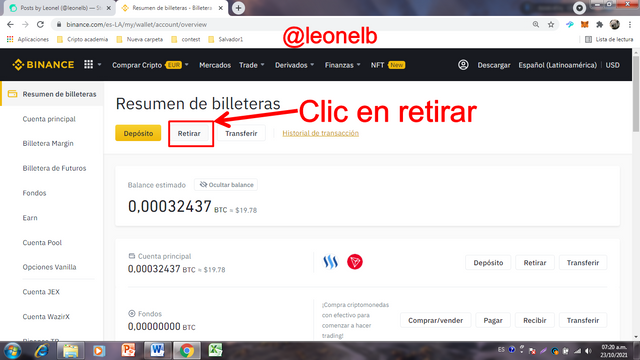Viewport: 640px width, 360px height.
Task: Open File Explorer from the taskbar
Action: (70, 351)
